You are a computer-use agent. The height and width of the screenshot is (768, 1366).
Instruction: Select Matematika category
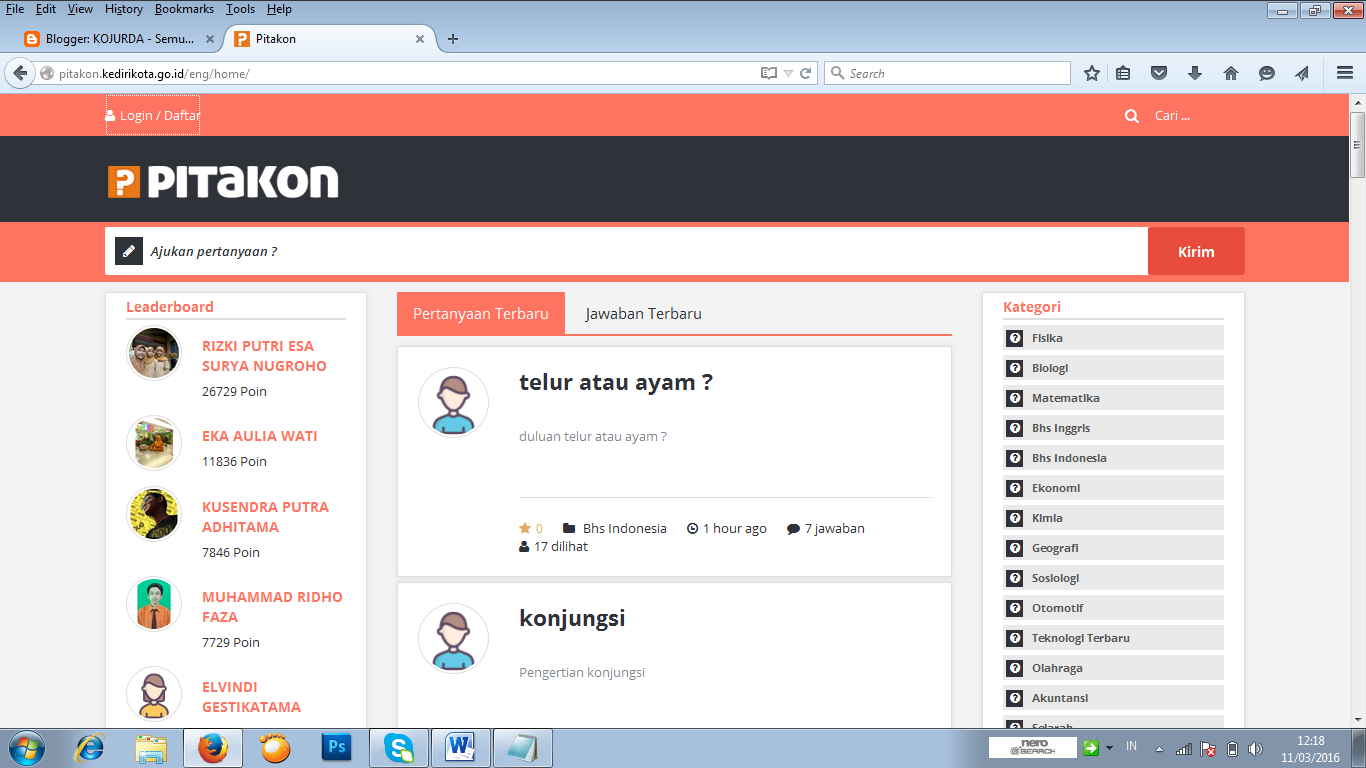[x=1113, y=398]
